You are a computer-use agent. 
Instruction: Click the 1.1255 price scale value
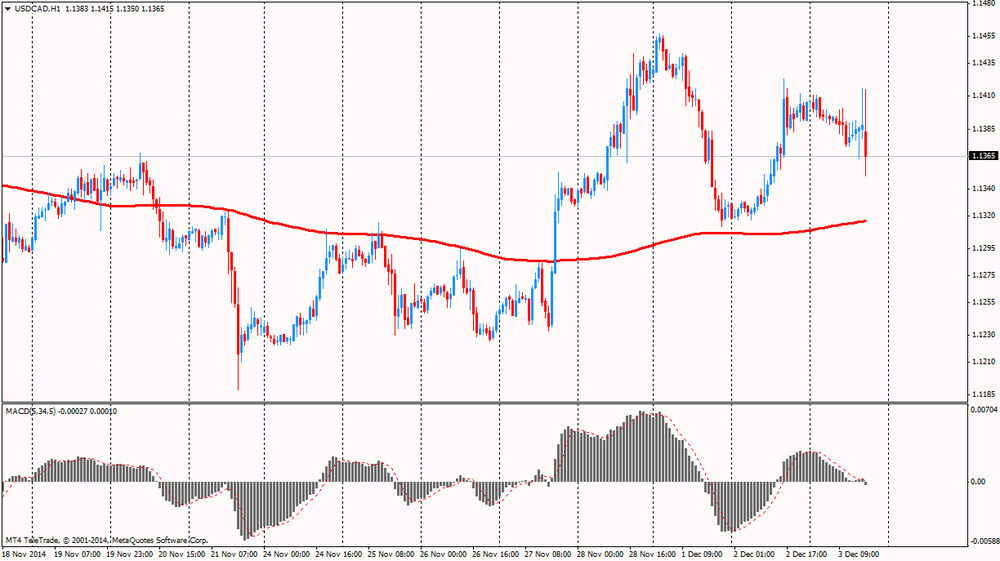pos(982,302)
